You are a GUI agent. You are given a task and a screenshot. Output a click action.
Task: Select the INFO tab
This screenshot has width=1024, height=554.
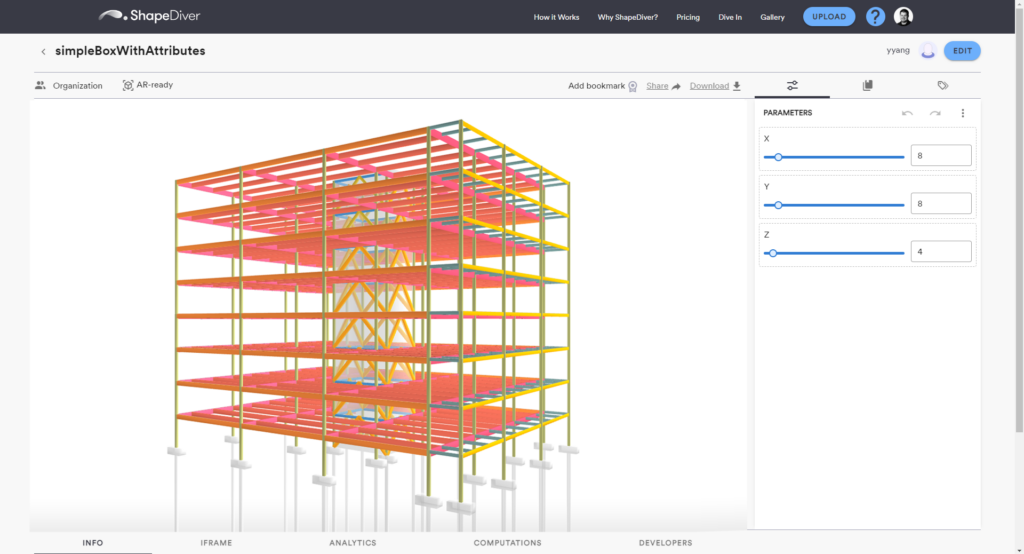pyautogui.click(x=93, y=543)
